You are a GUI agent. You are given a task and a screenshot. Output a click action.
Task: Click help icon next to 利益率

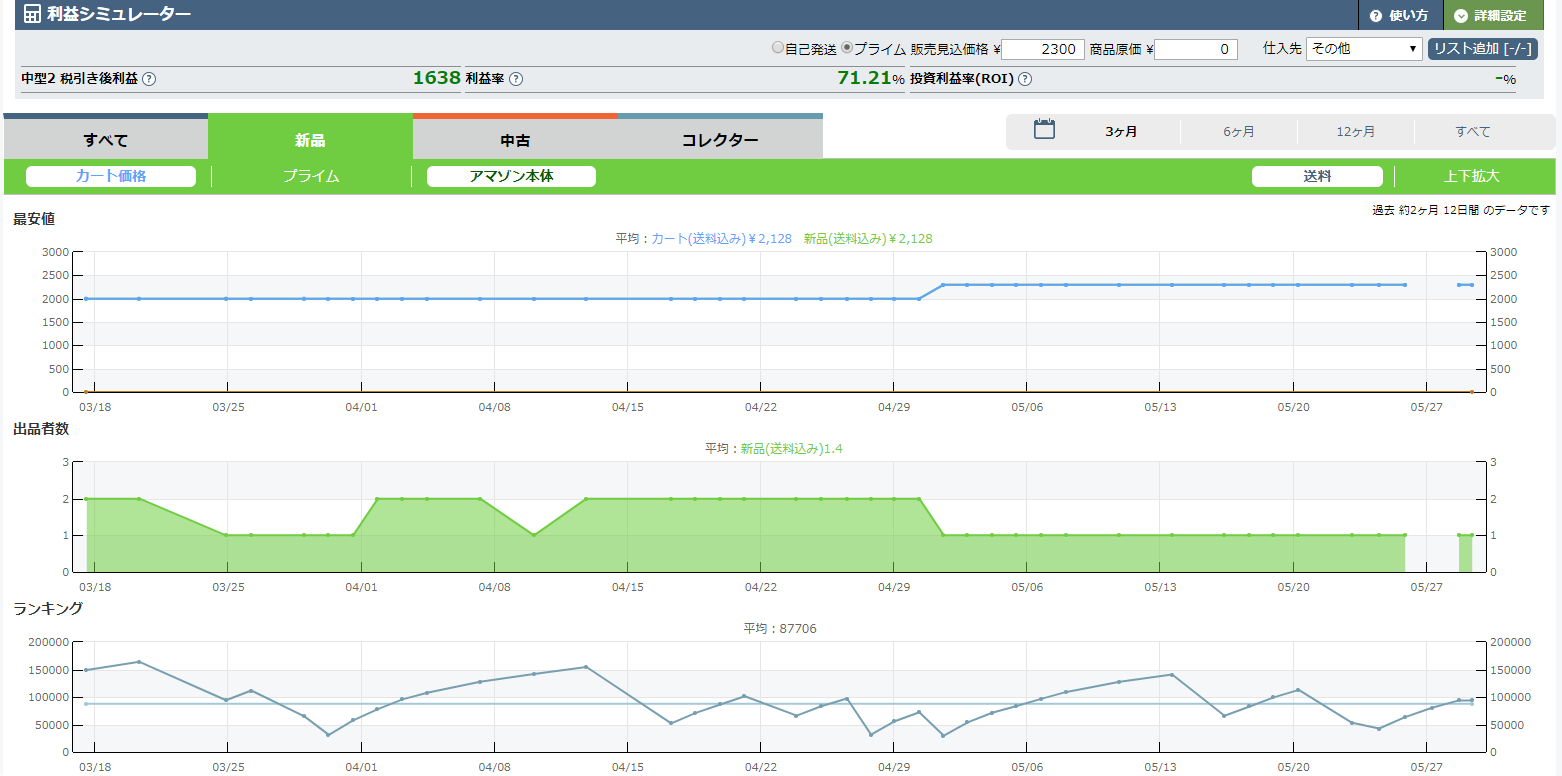pyautogui.click(x=516, y=79)
